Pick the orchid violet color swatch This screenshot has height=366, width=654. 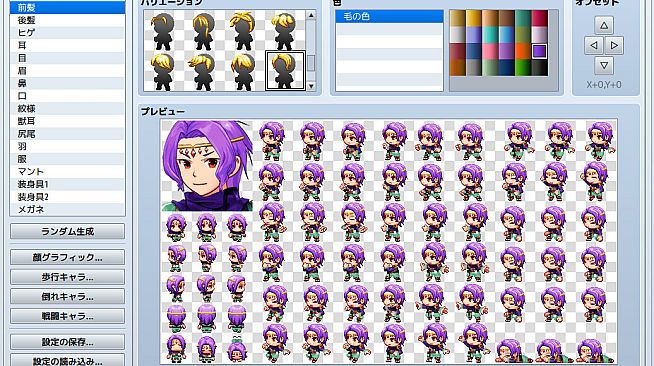[507, 51]
